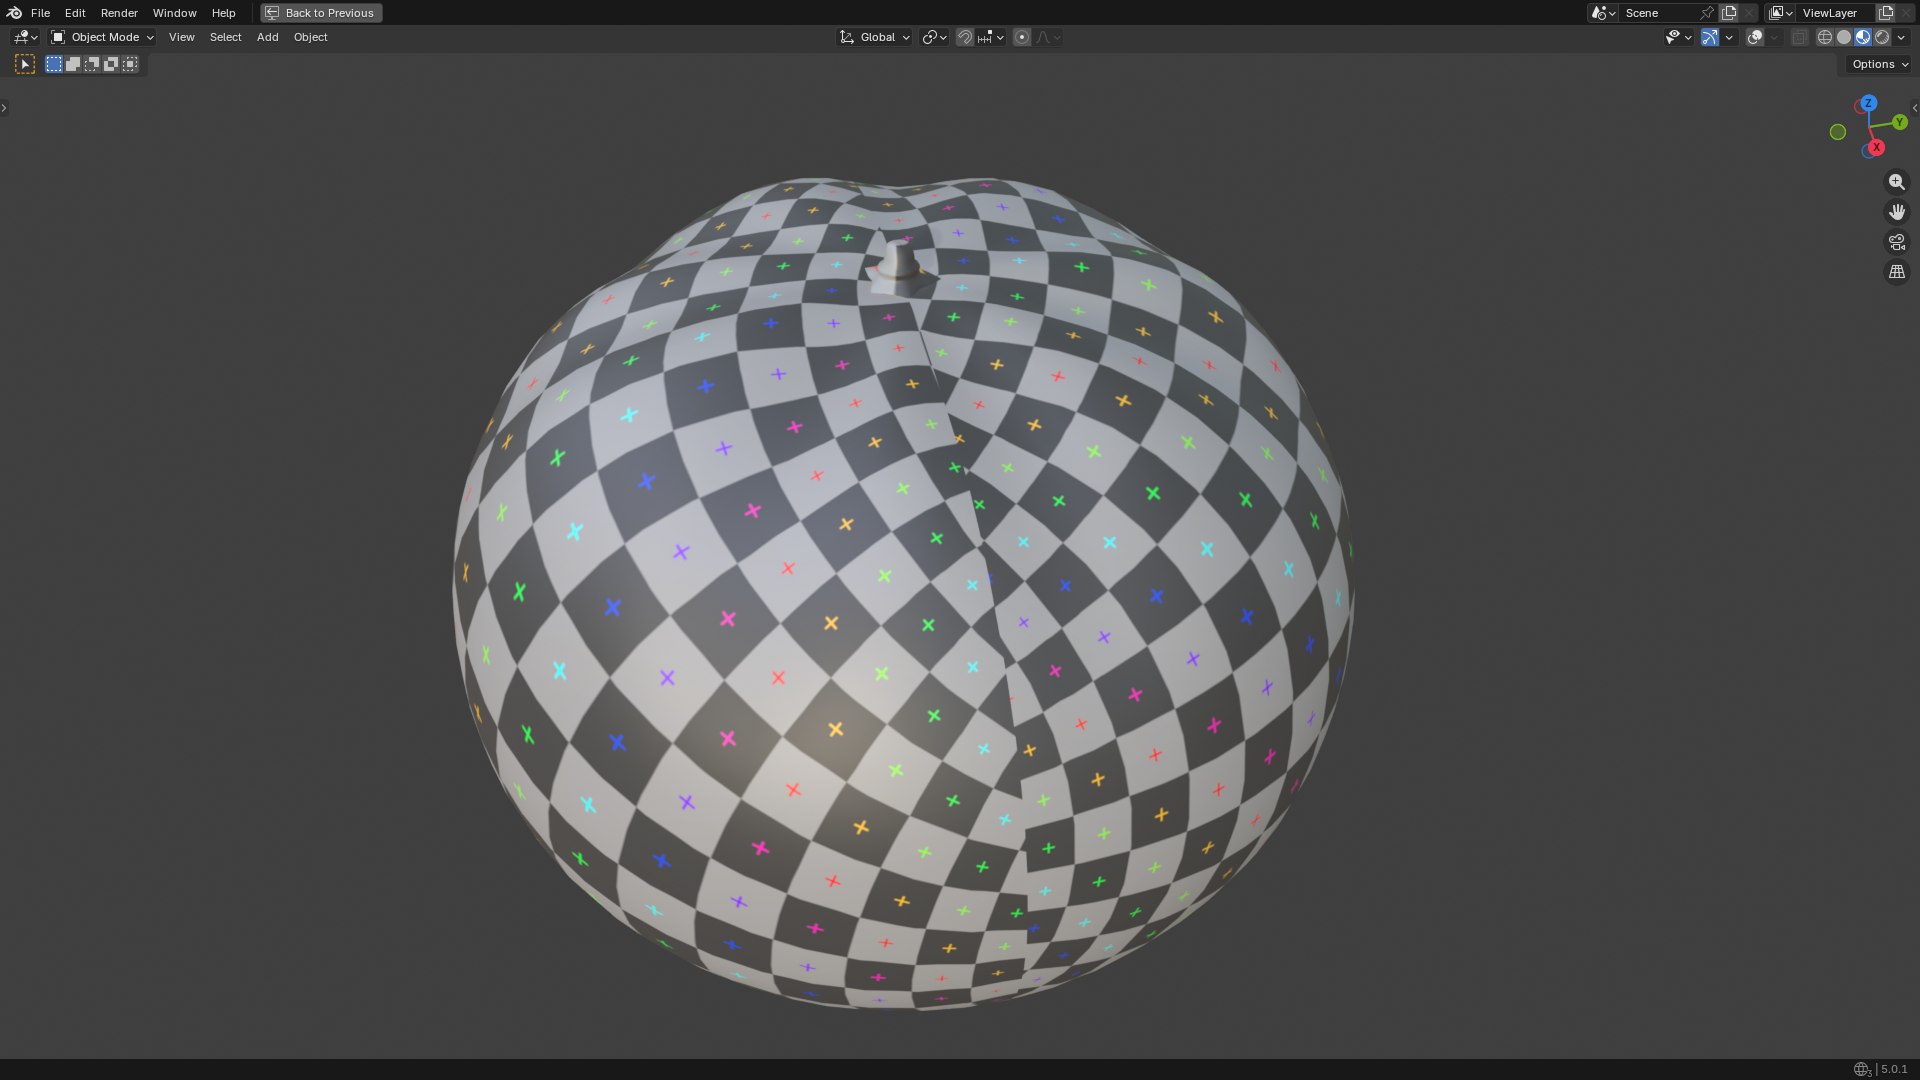Image resolution: width=1920 pixels, height=1080 pixels.
Task: Open Global transform orientation dropdown
Action: 874,37
